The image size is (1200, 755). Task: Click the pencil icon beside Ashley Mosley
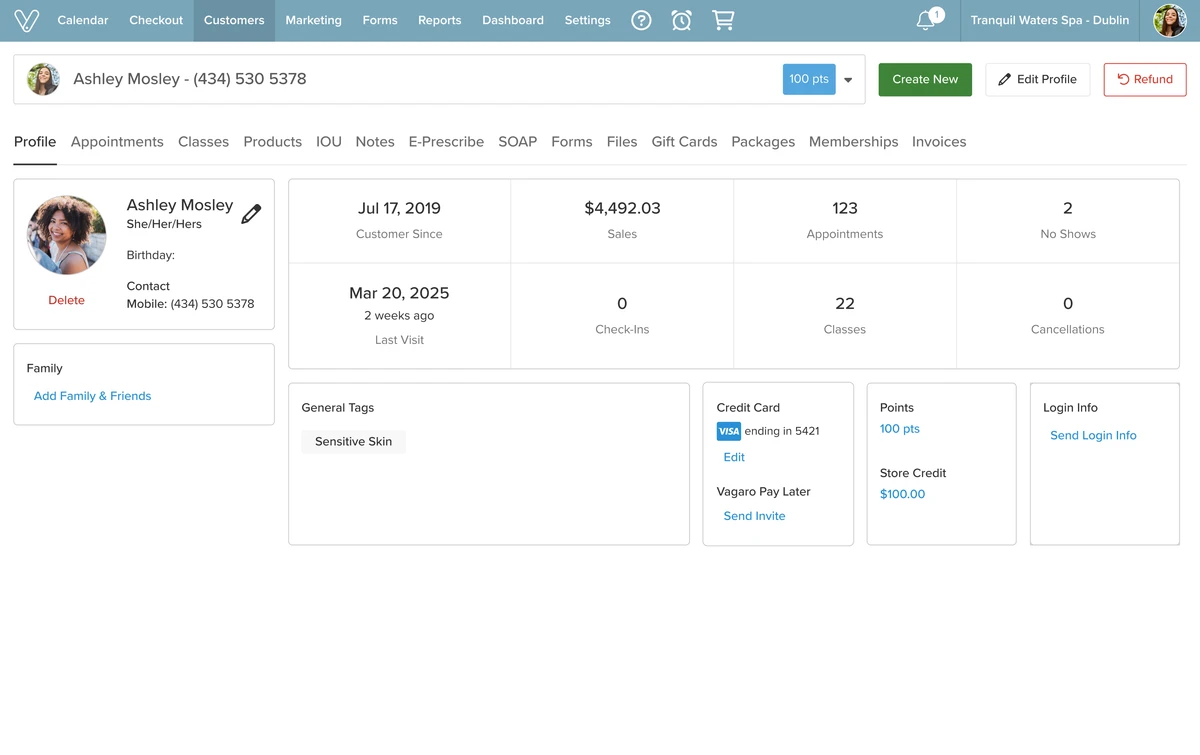251,214
